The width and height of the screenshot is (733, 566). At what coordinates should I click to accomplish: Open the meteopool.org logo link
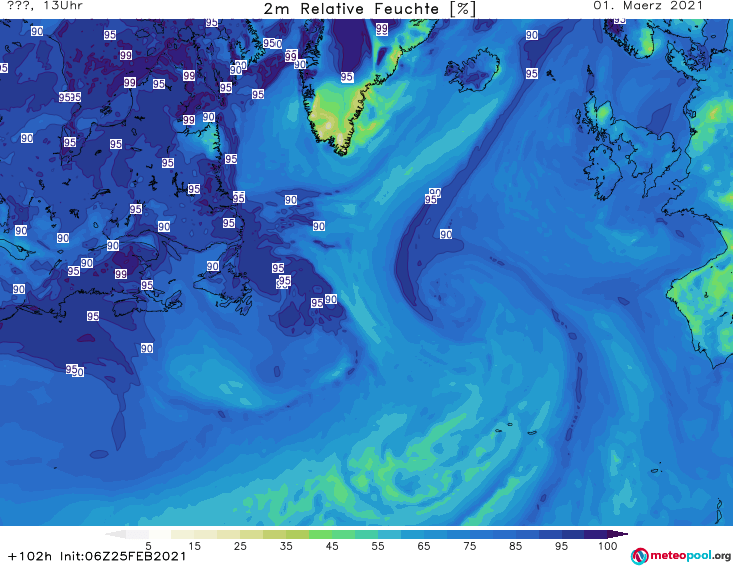(x=681, y=556)
